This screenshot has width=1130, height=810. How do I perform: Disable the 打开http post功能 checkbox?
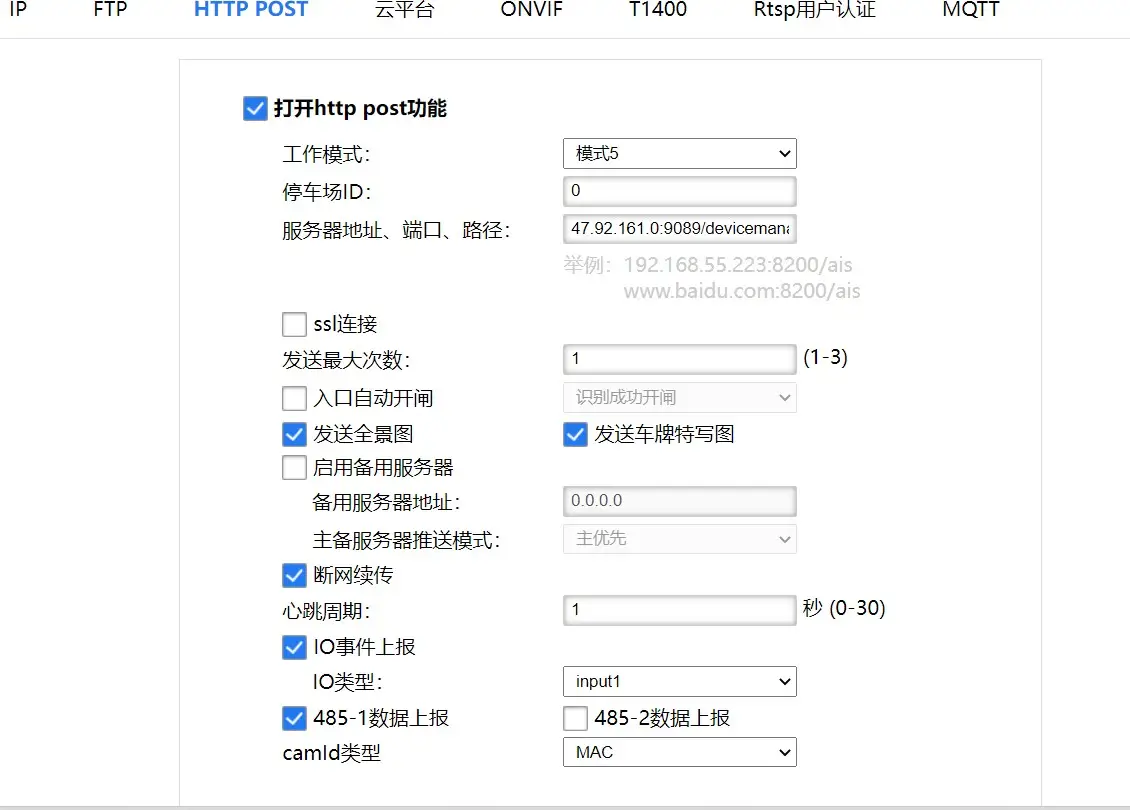click(x=255, y=108)
